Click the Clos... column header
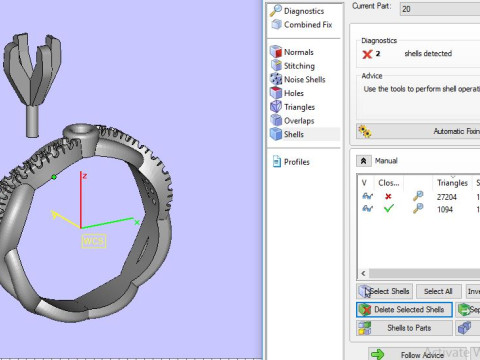480x360 pixels. point(389,183)
